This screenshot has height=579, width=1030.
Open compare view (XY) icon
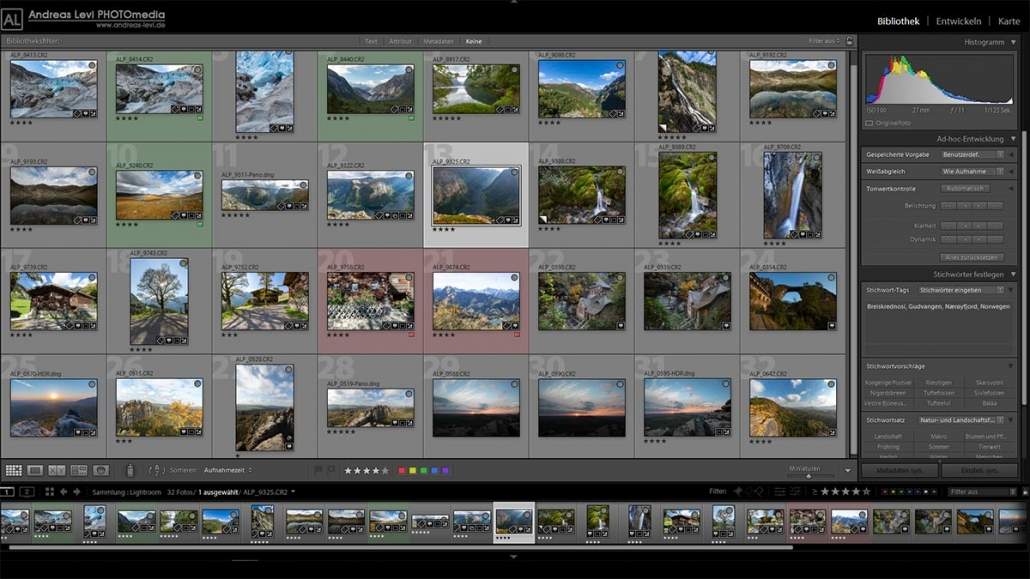[x=57, y=471]
